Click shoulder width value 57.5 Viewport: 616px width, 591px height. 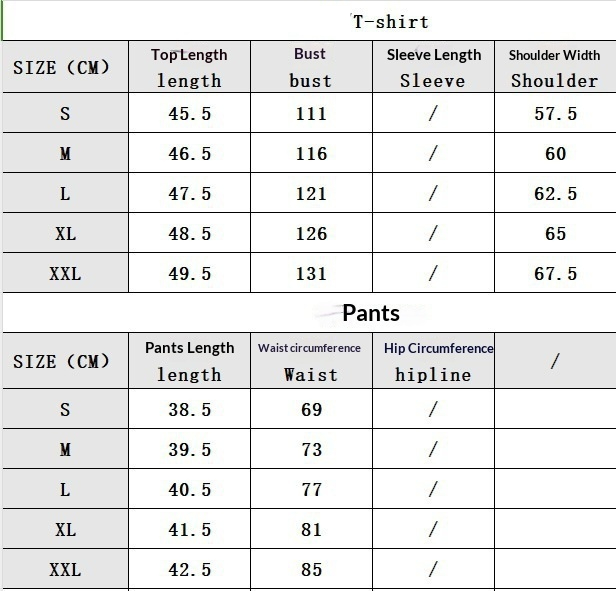click(x=555, y=114)
